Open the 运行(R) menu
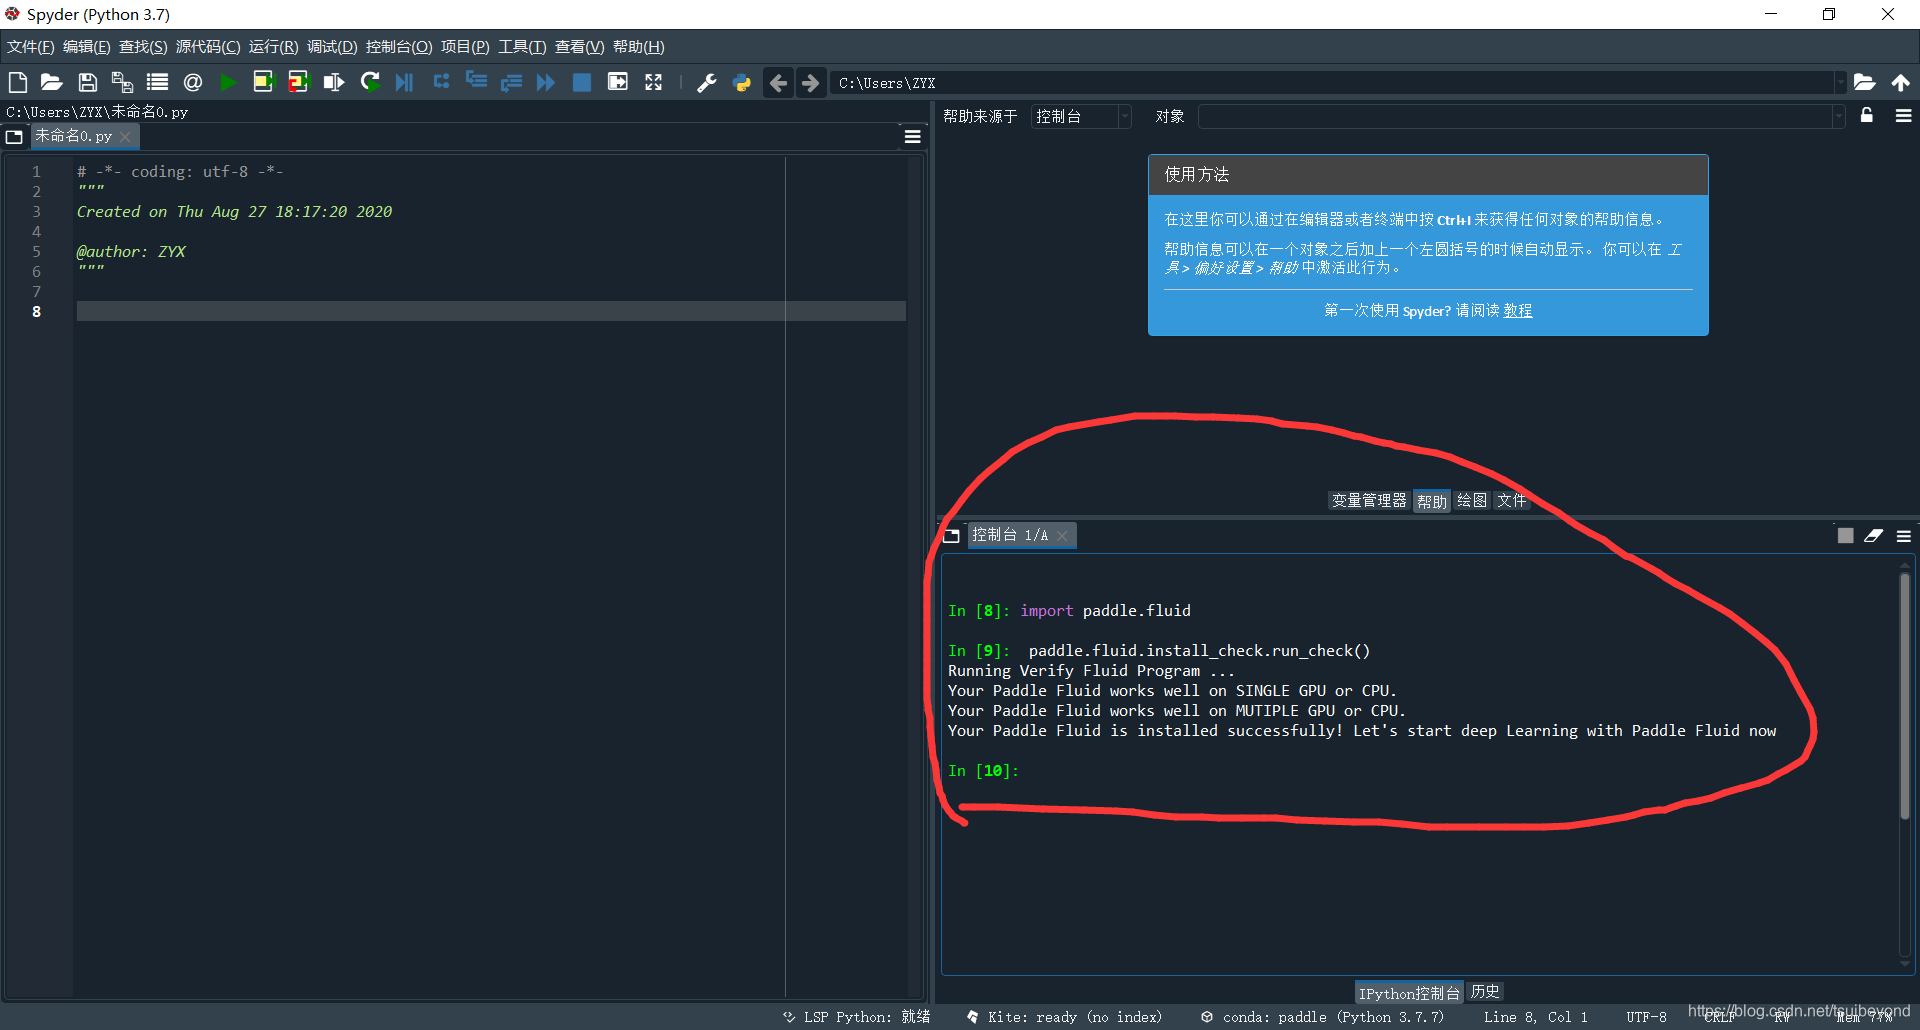 point(273,47)
